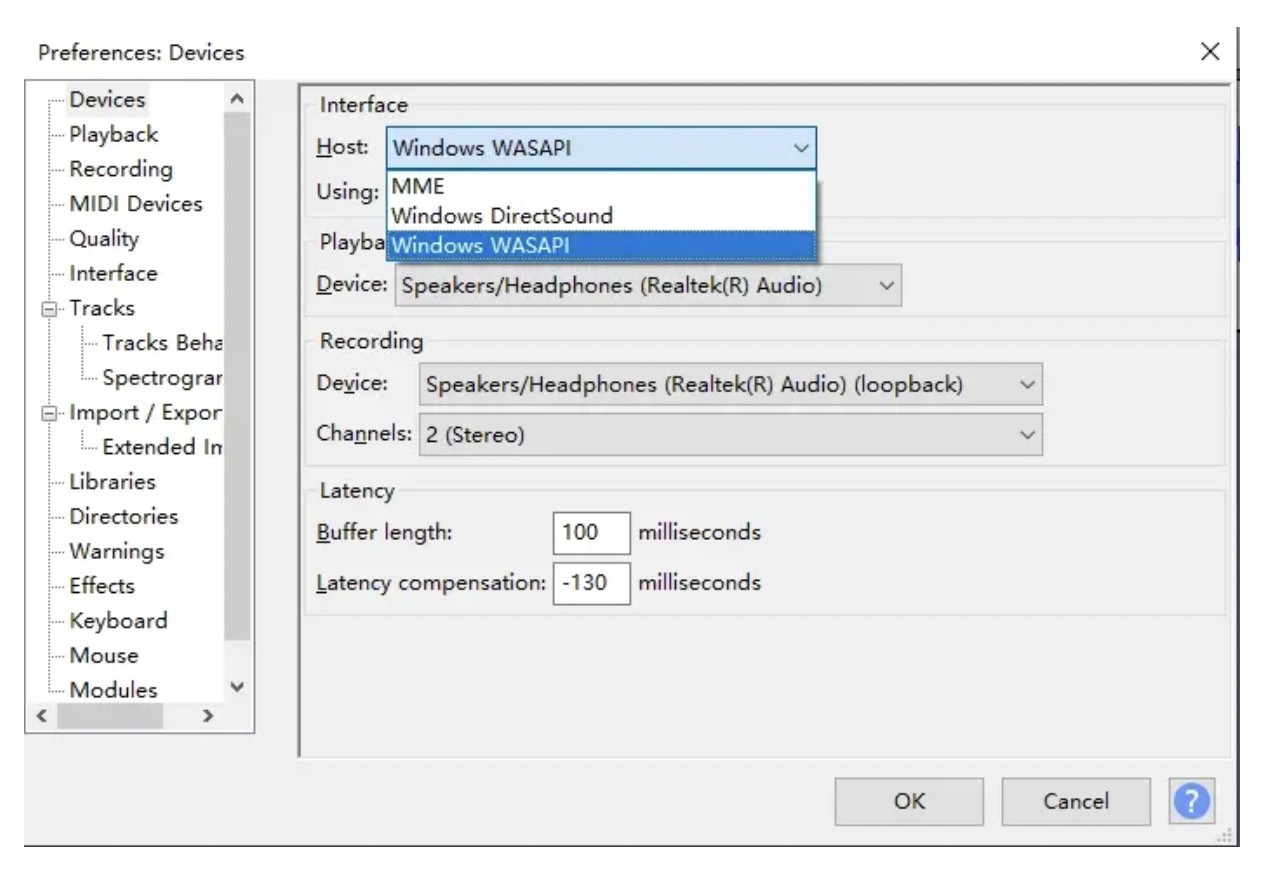The image size is (1266, 870).
Task: Open the Warnings preferences page
Action: pos(116,551)
